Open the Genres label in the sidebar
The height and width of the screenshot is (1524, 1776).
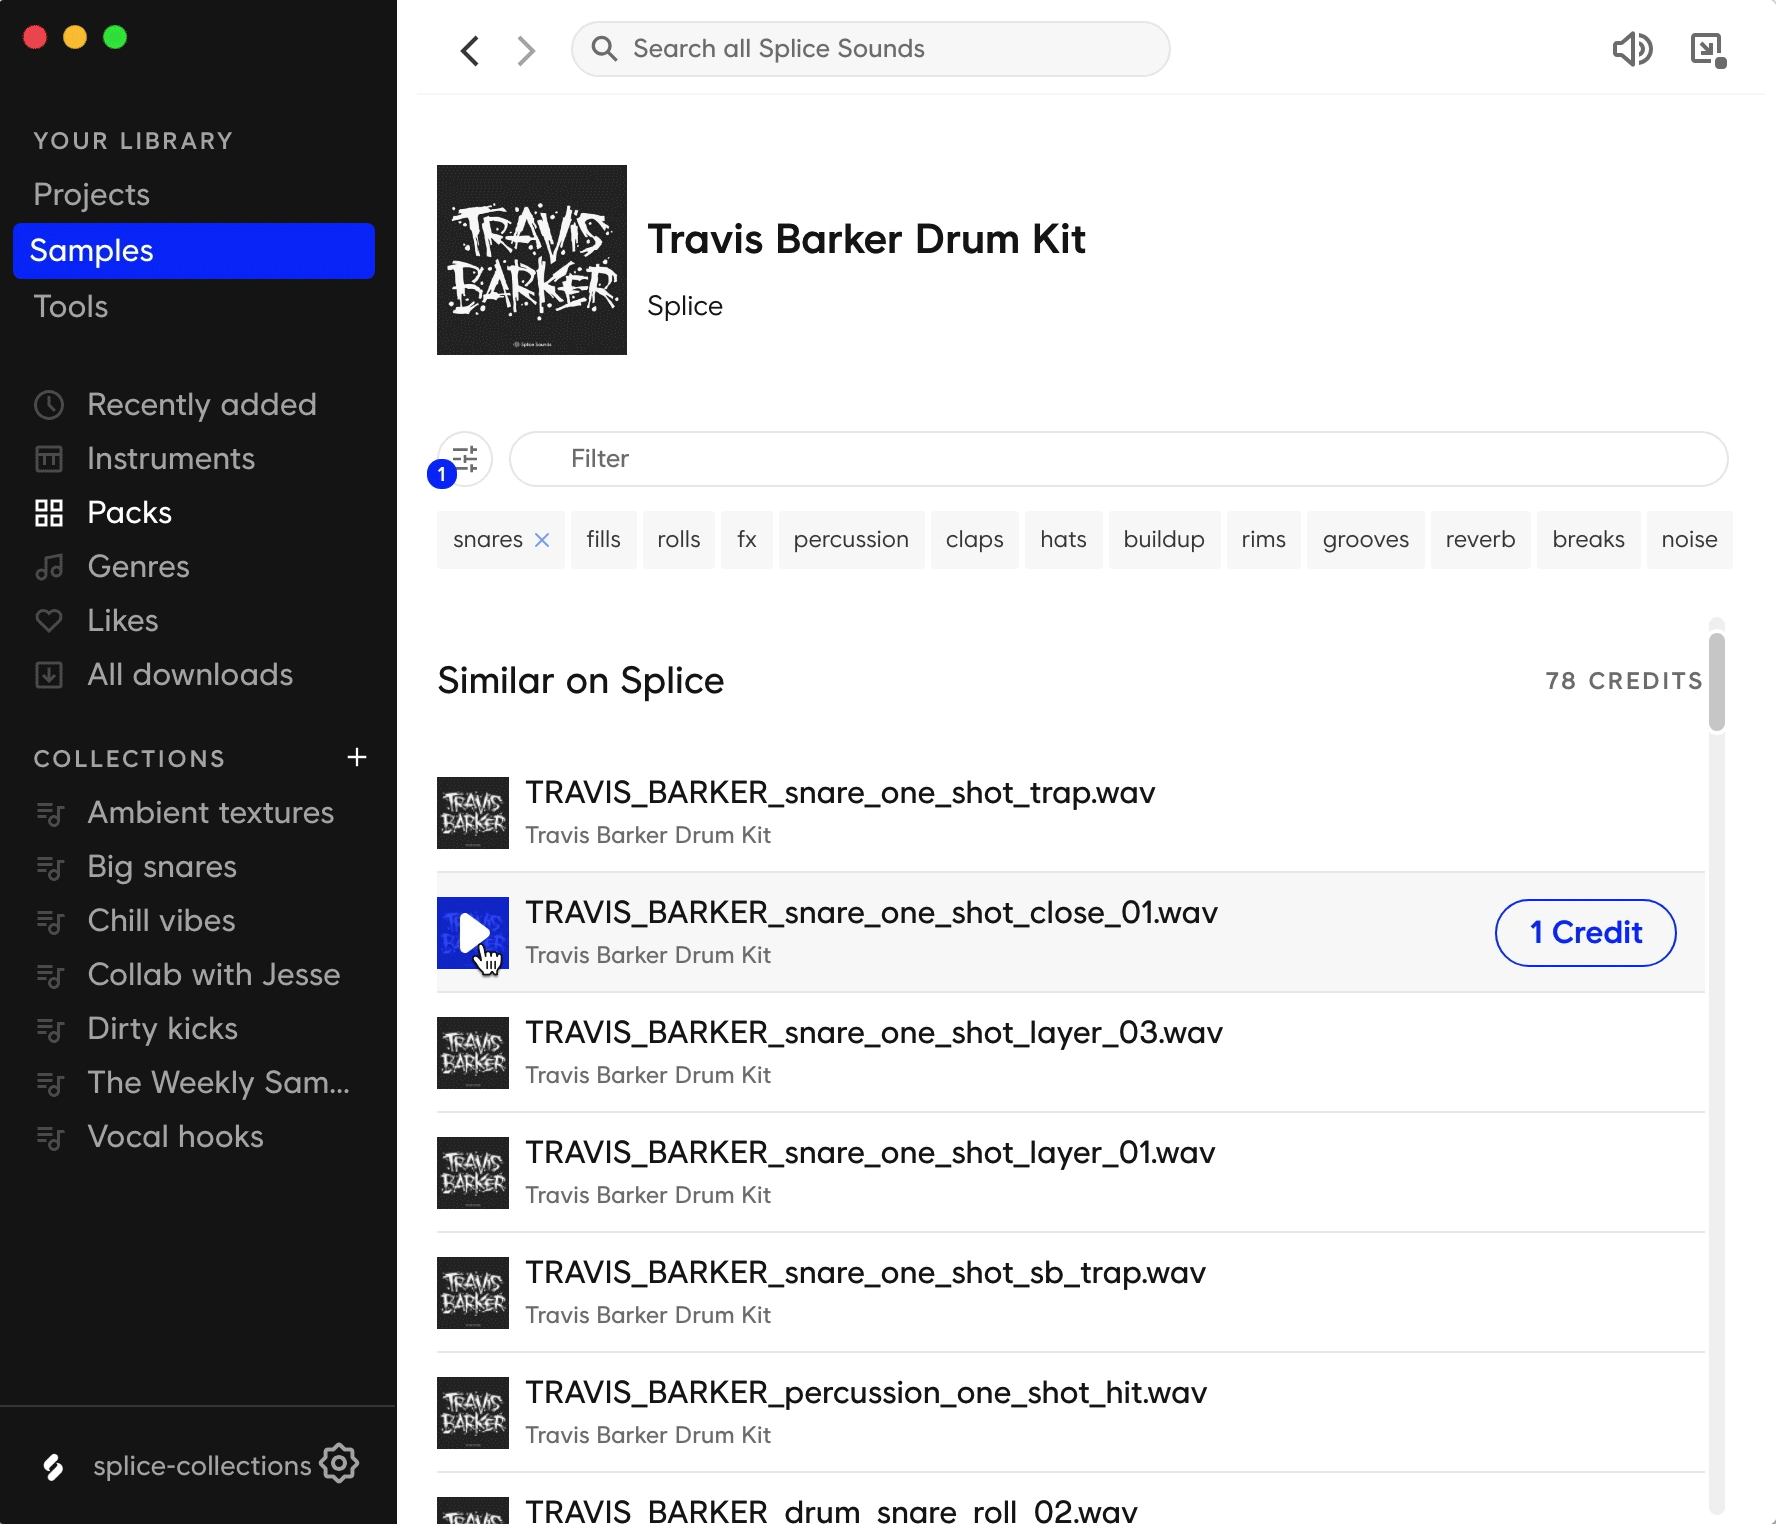[x=138, y=567]
